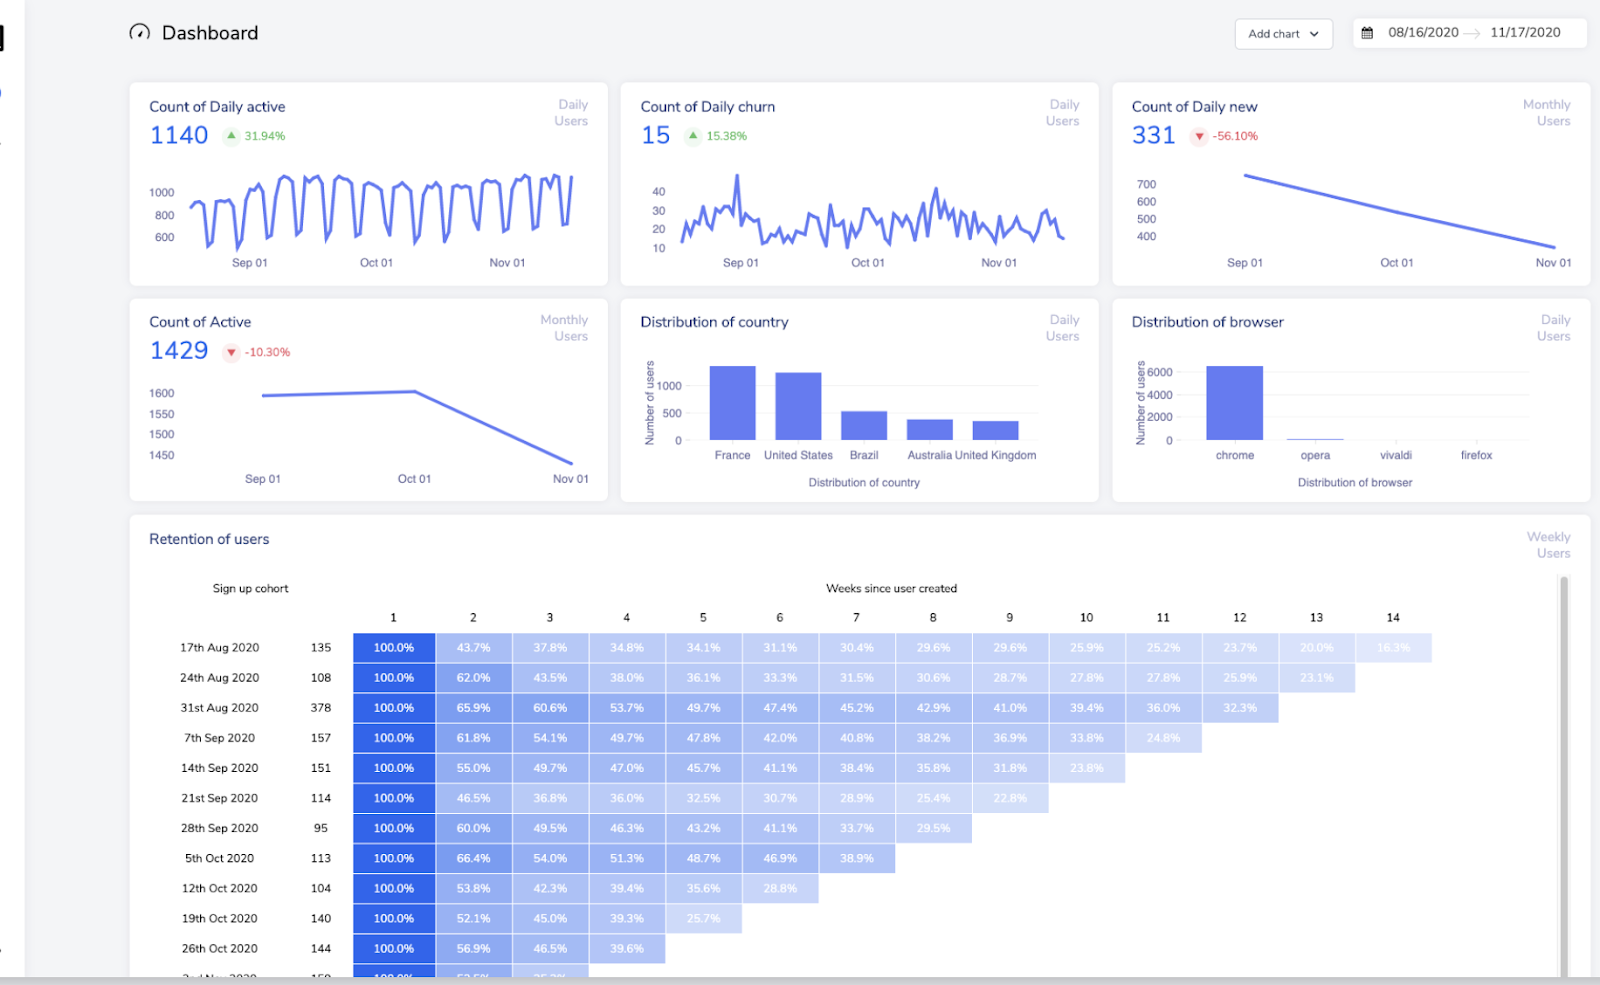The image size is (1600, 985).
Task: Click the 12th Oct 2020 cohort row label
Action: [x=219, y=888]
